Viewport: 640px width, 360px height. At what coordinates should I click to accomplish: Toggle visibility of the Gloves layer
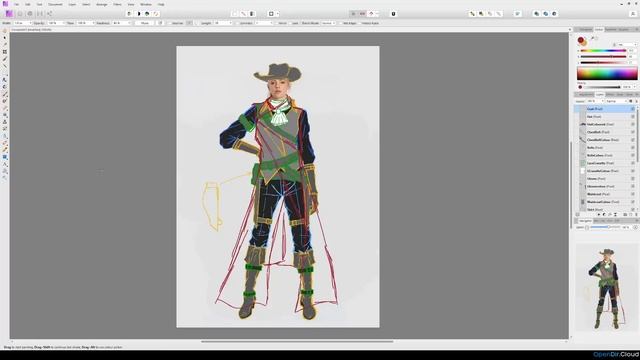pos(633,179)
